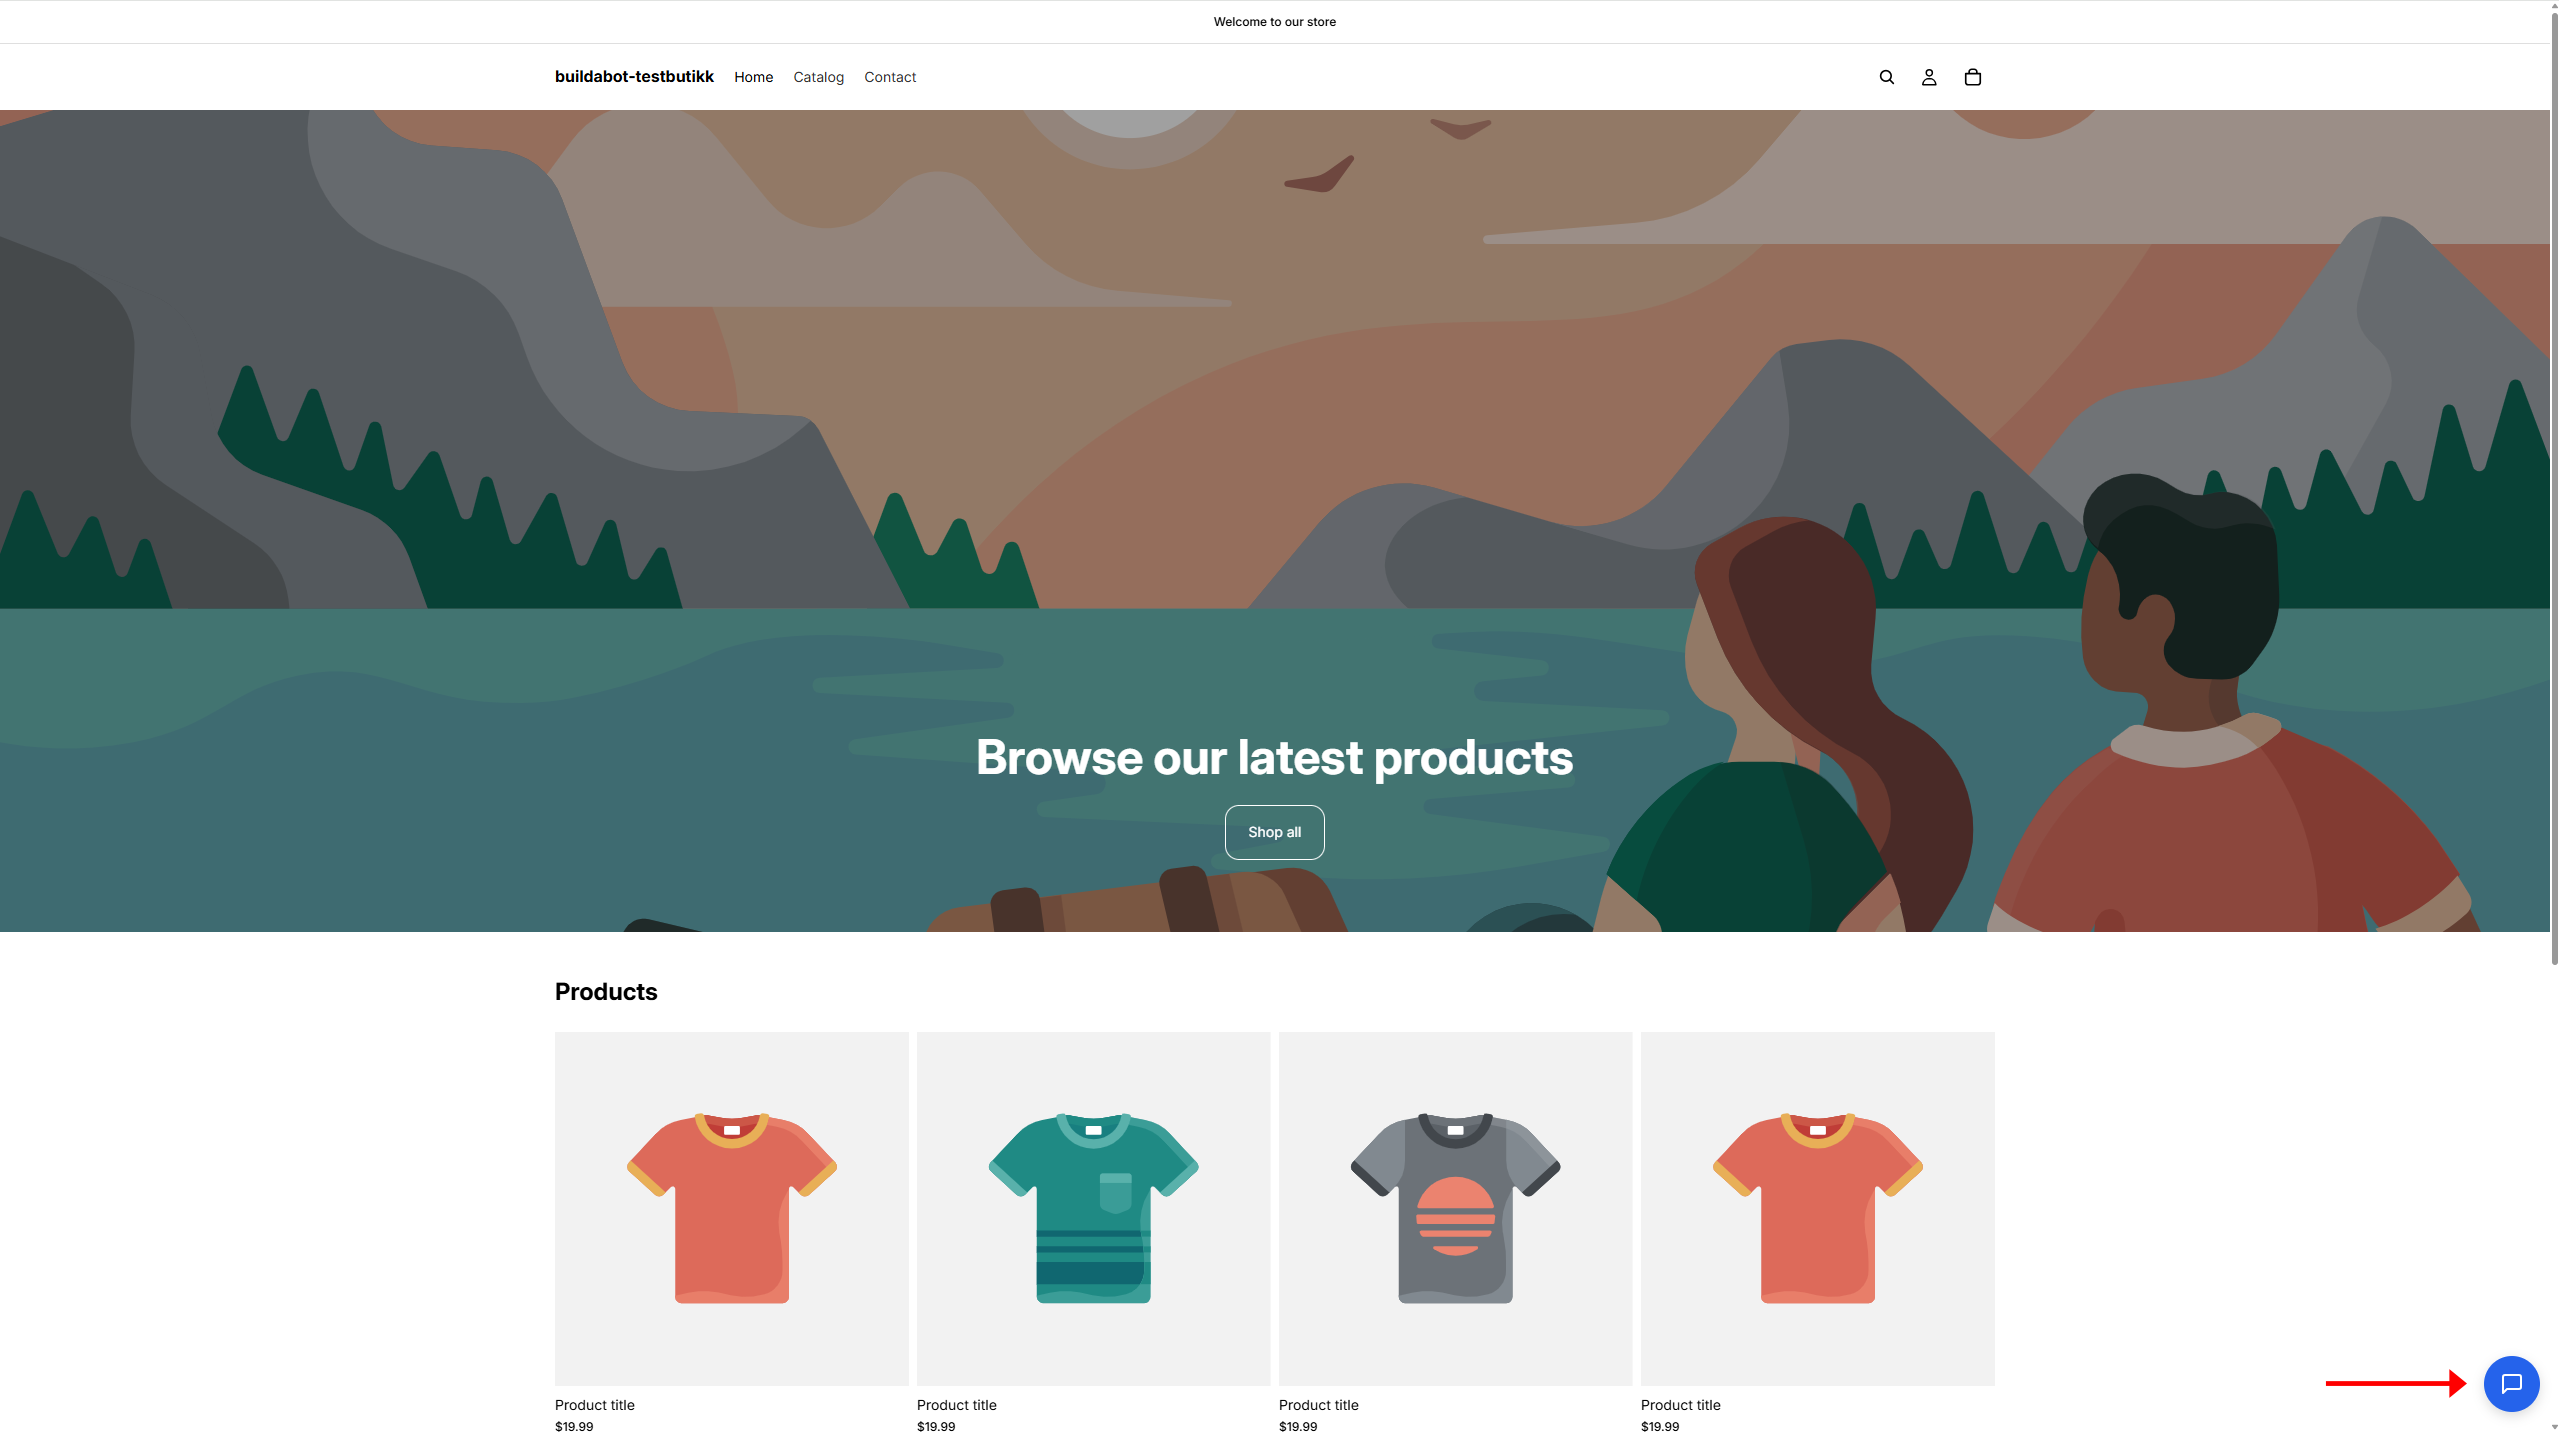Image resolution: width=2559 pixels, height=1432 pixels.
Task: Open the first red t-shirt product image
Action: click(x=731, y=1208)
